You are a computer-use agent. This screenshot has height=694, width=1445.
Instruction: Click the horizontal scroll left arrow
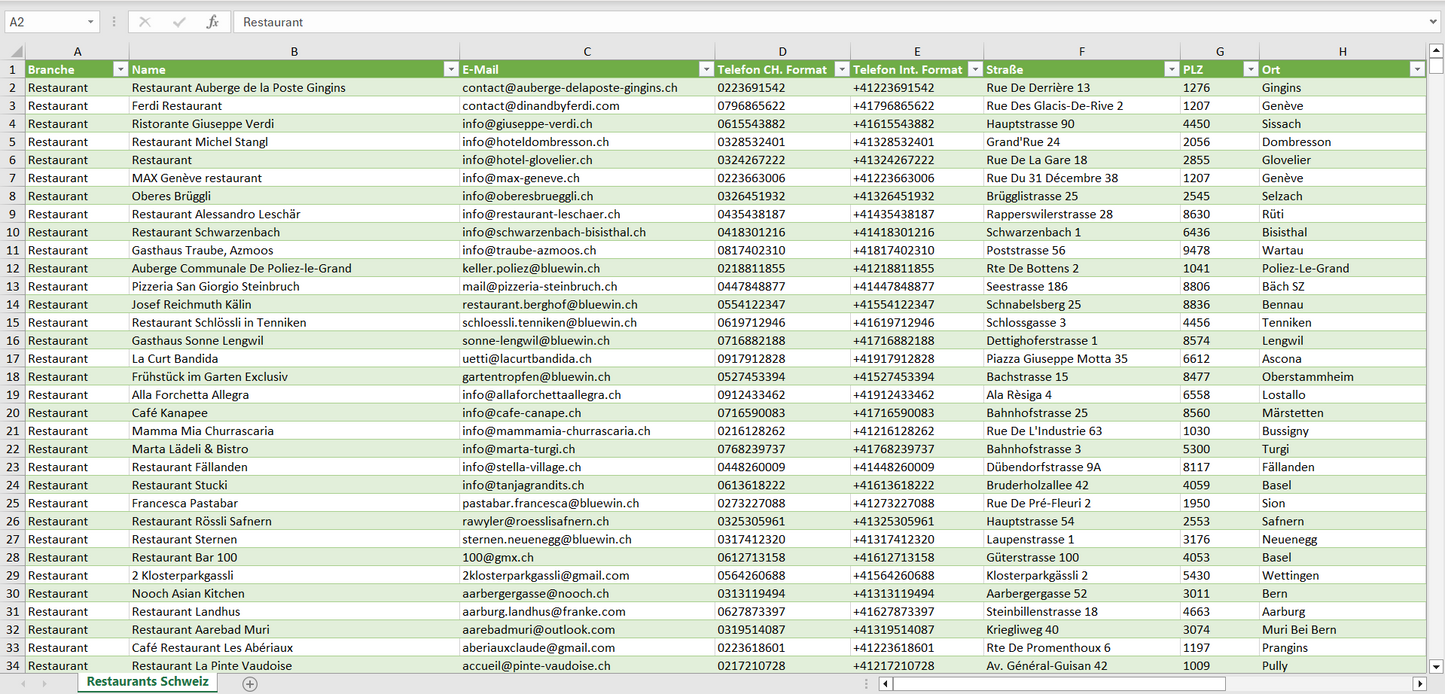(885, 684)
